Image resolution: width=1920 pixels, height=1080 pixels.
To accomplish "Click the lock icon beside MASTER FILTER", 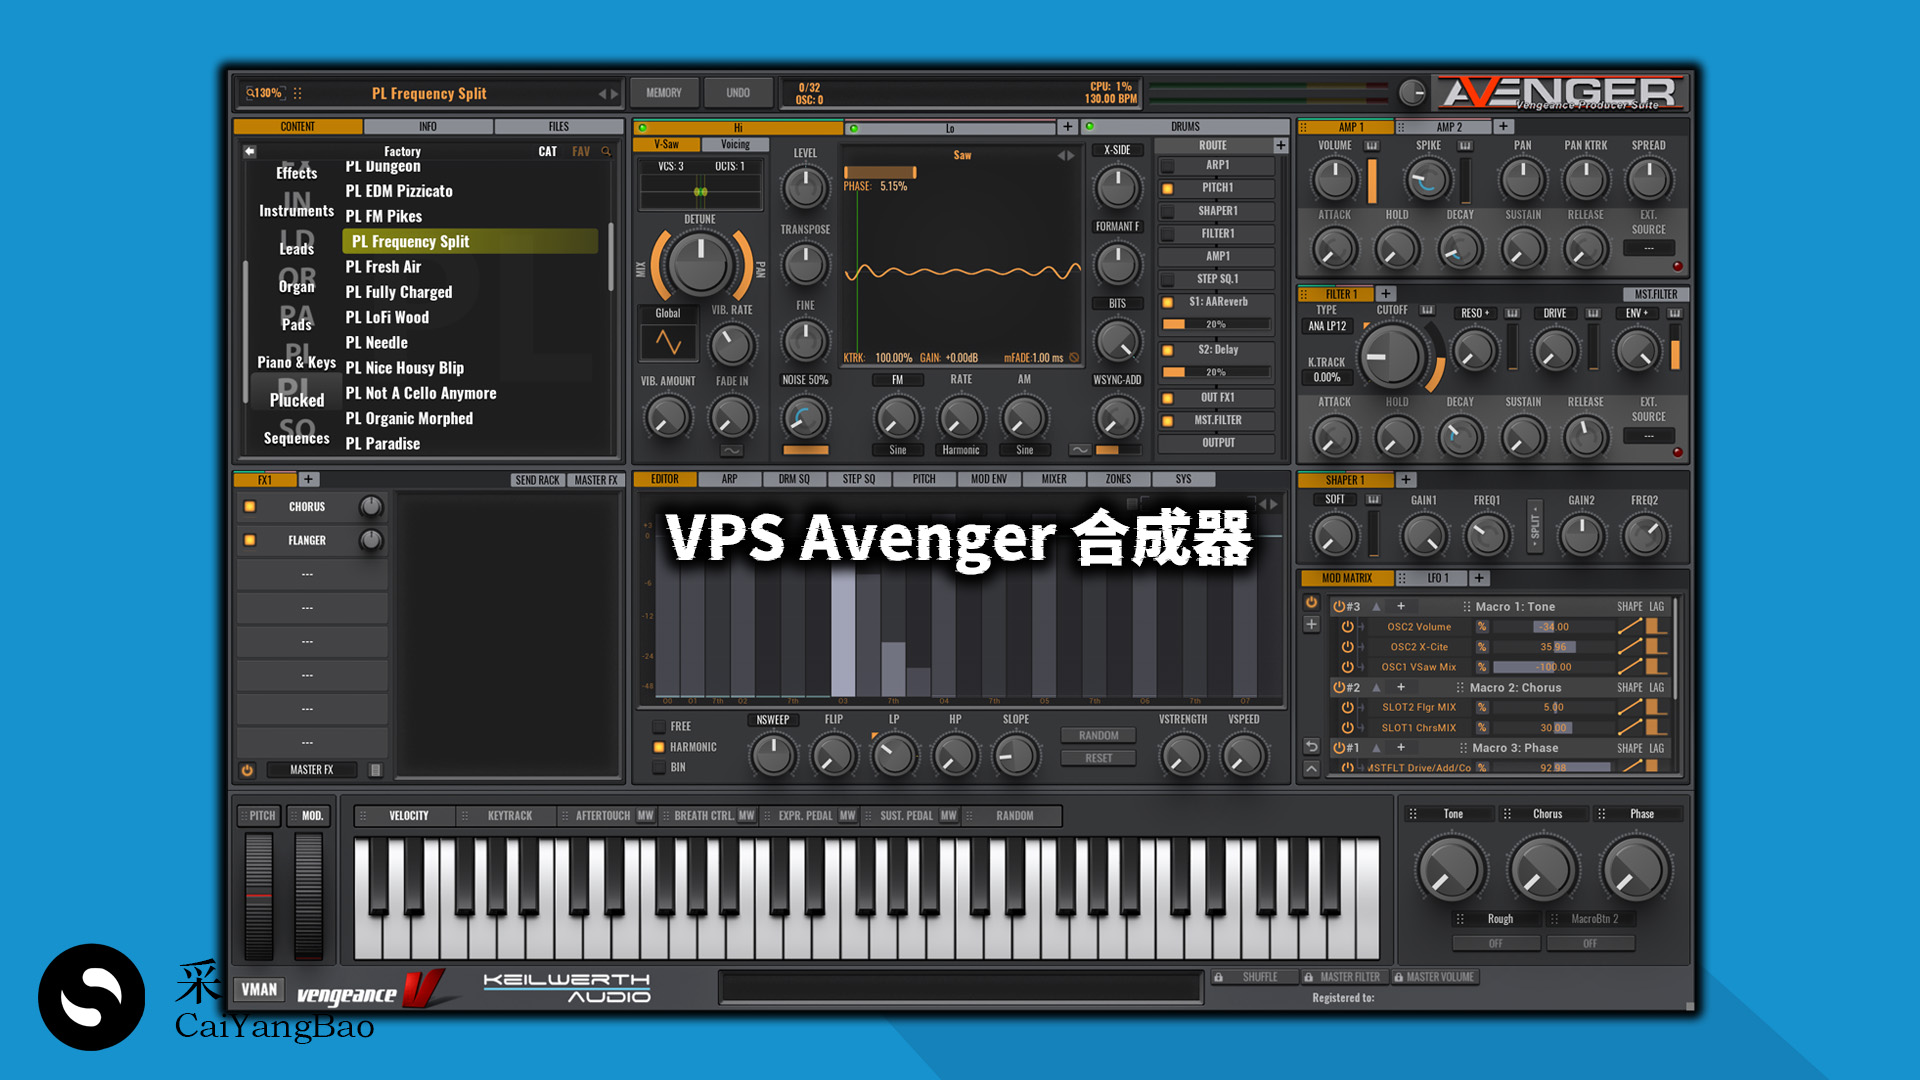I will (x=1308, y=977).
